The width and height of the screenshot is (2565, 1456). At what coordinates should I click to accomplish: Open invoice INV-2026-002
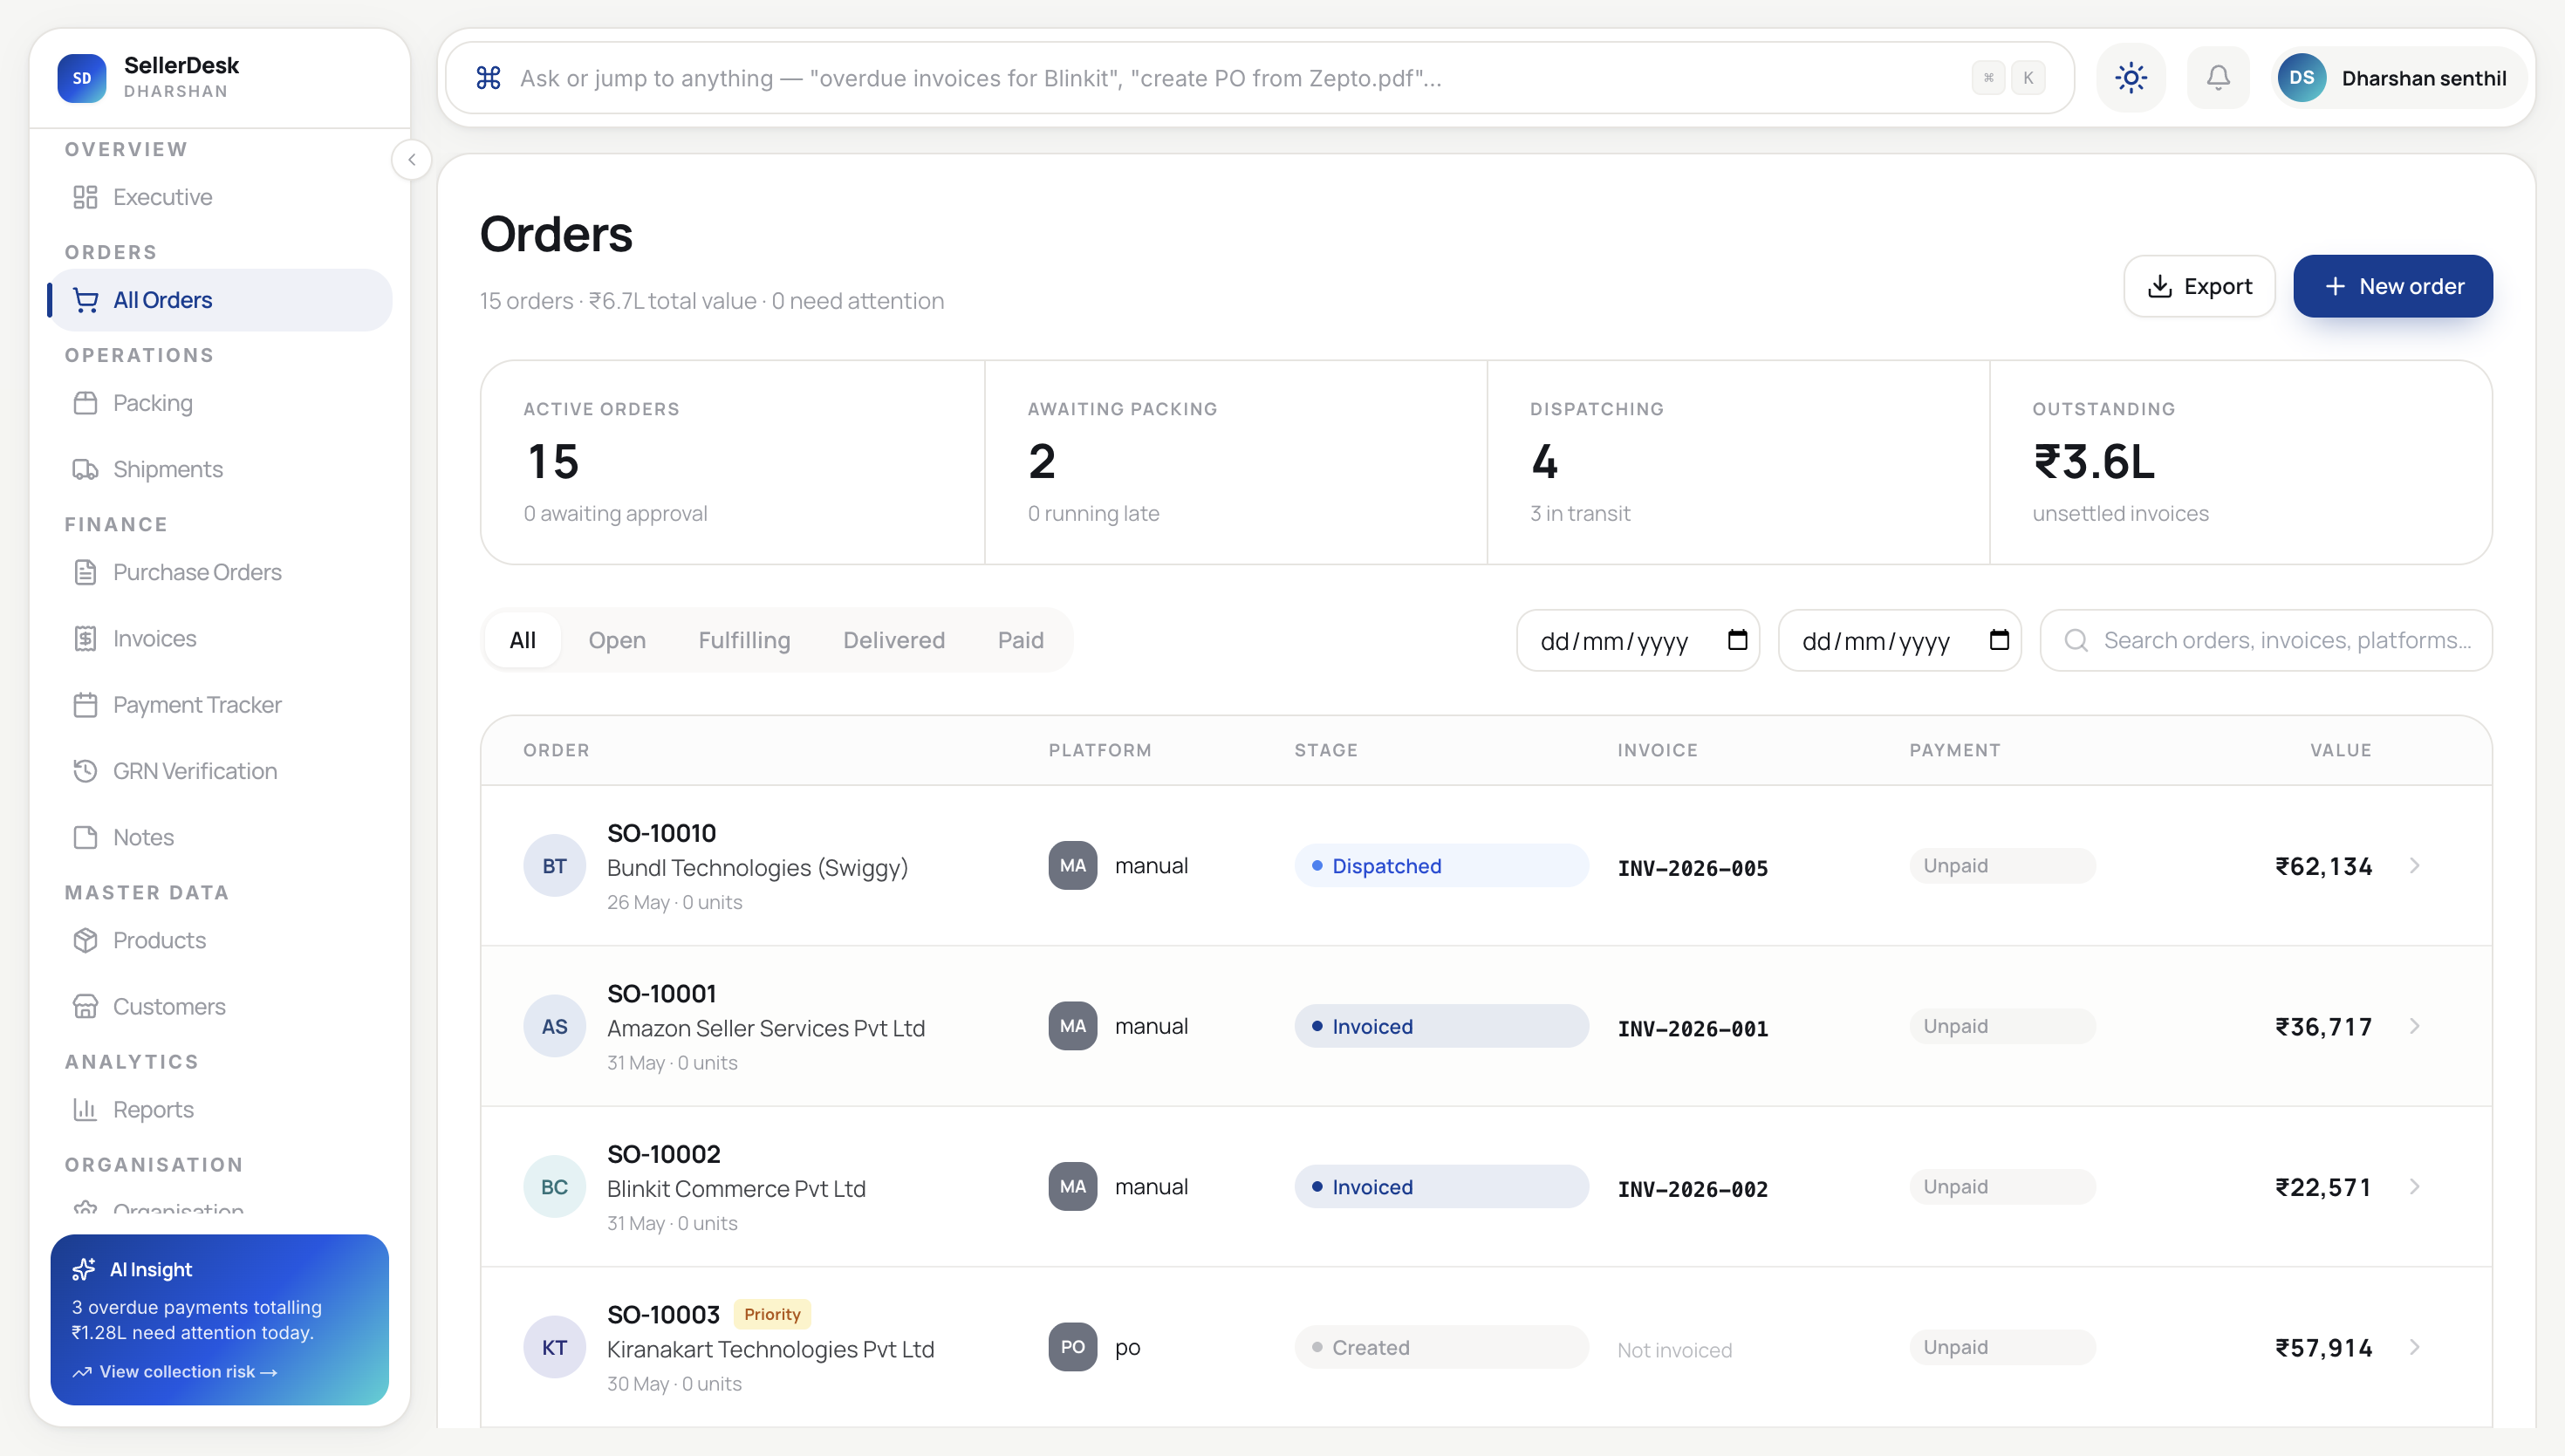(x=1692, y=1189)
